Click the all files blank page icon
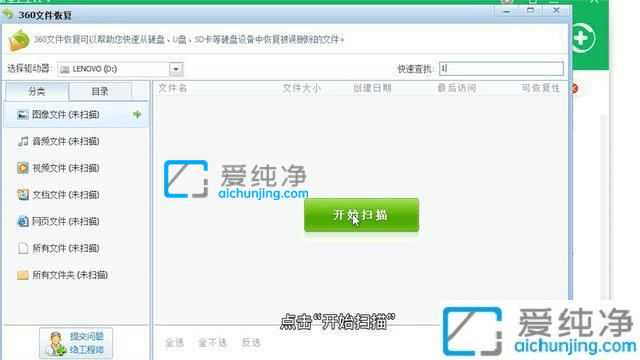Screen dimensions: 640x360 point(23,248)
